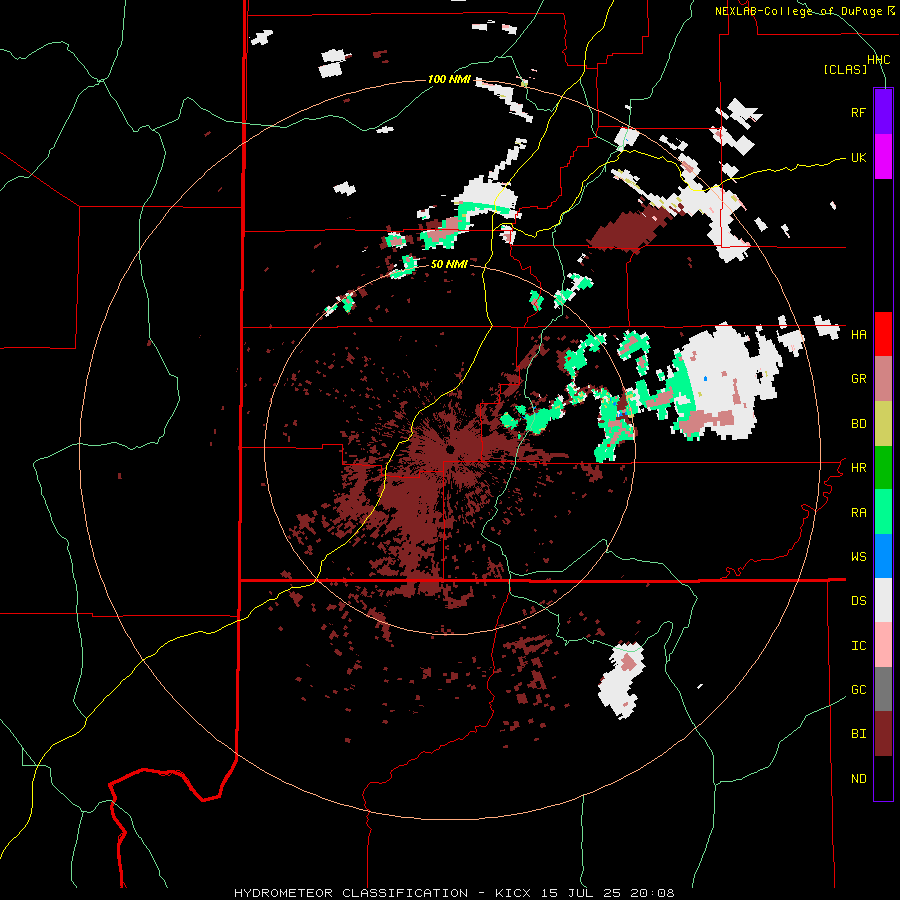This screenshot has height=900, width=900.
Task: Click the 15 JUL 25 date text
Action: (581, 893)
